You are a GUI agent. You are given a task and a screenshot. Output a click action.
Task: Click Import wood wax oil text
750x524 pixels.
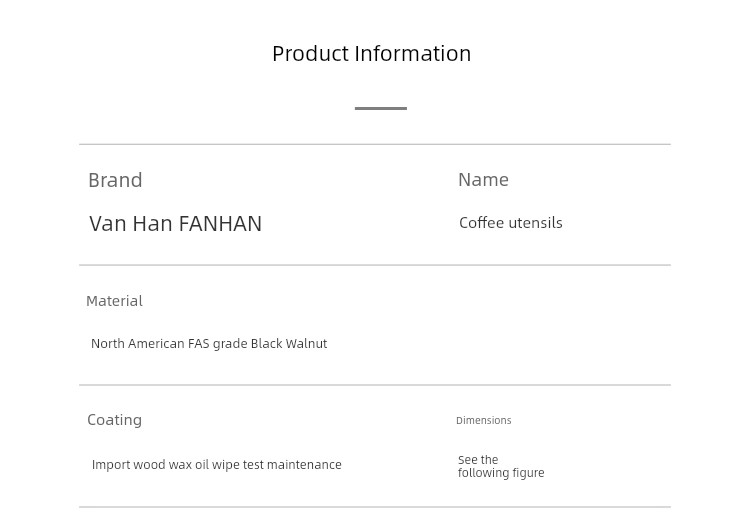151,465
